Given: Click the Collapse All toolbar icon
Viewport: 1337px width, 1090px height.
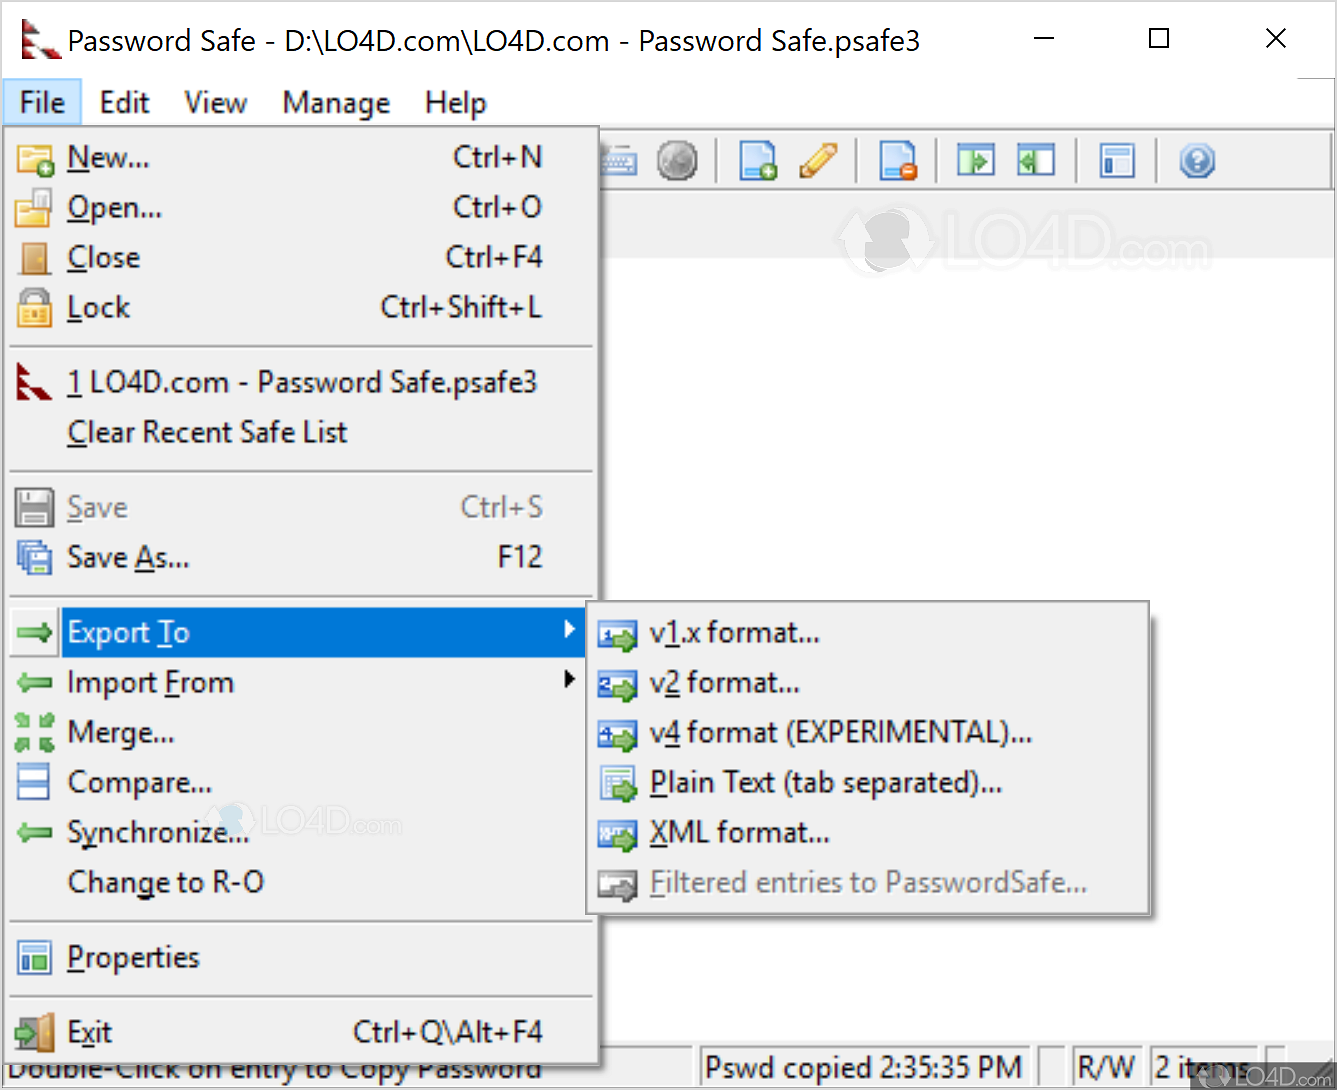Looking at the screenshot, I should click(x=1036, y=160).
